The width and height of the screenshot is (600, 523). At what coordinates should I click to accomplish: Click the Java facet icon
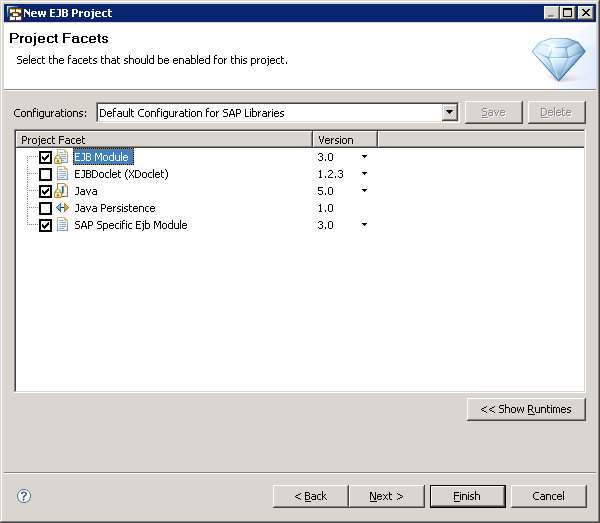pyautogui.click(x=61, y=191)
